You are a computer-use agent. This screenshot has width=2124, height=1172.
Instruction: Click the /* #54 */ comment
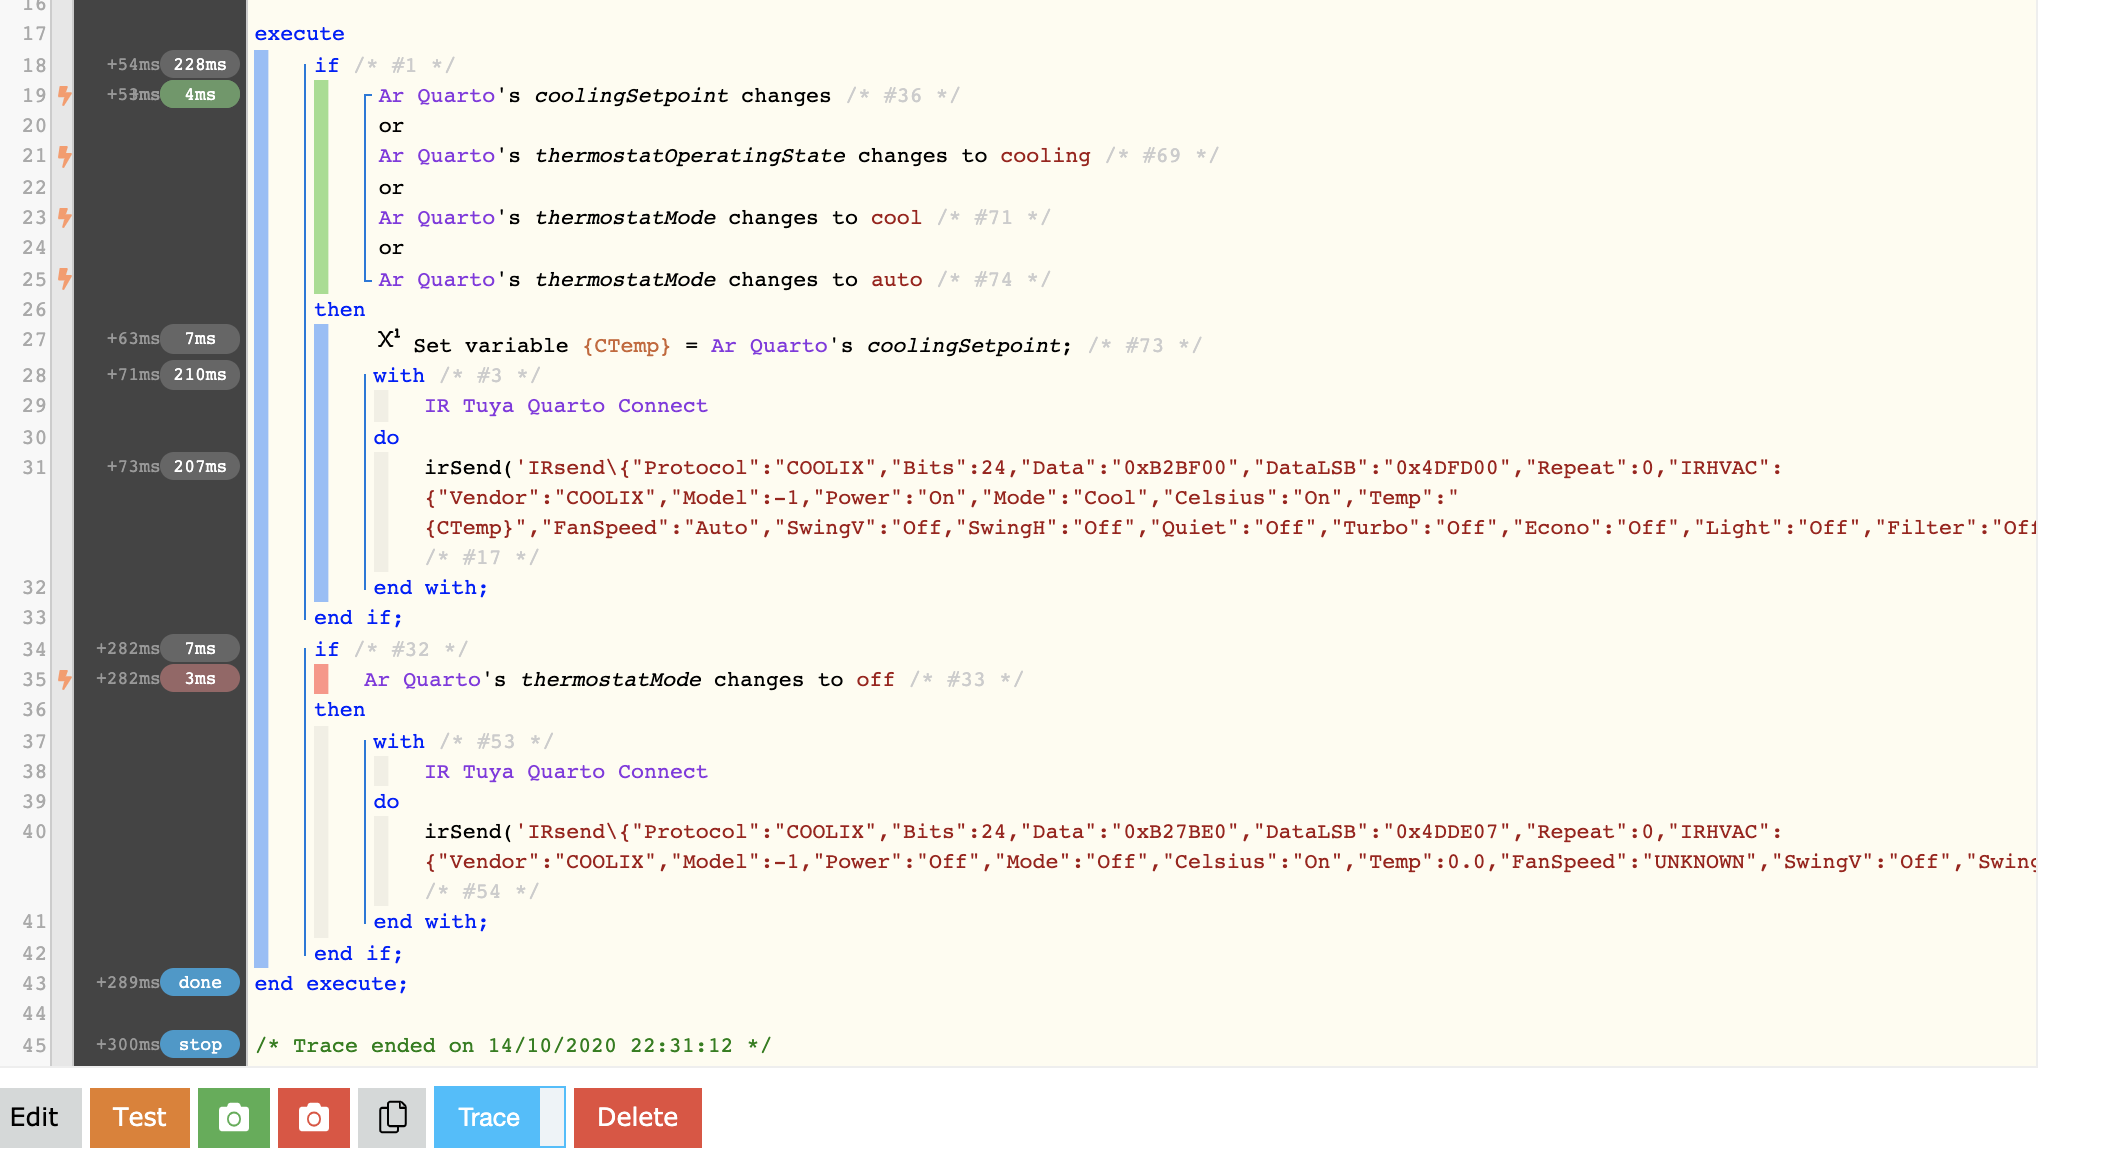click(x=482, y=891)
